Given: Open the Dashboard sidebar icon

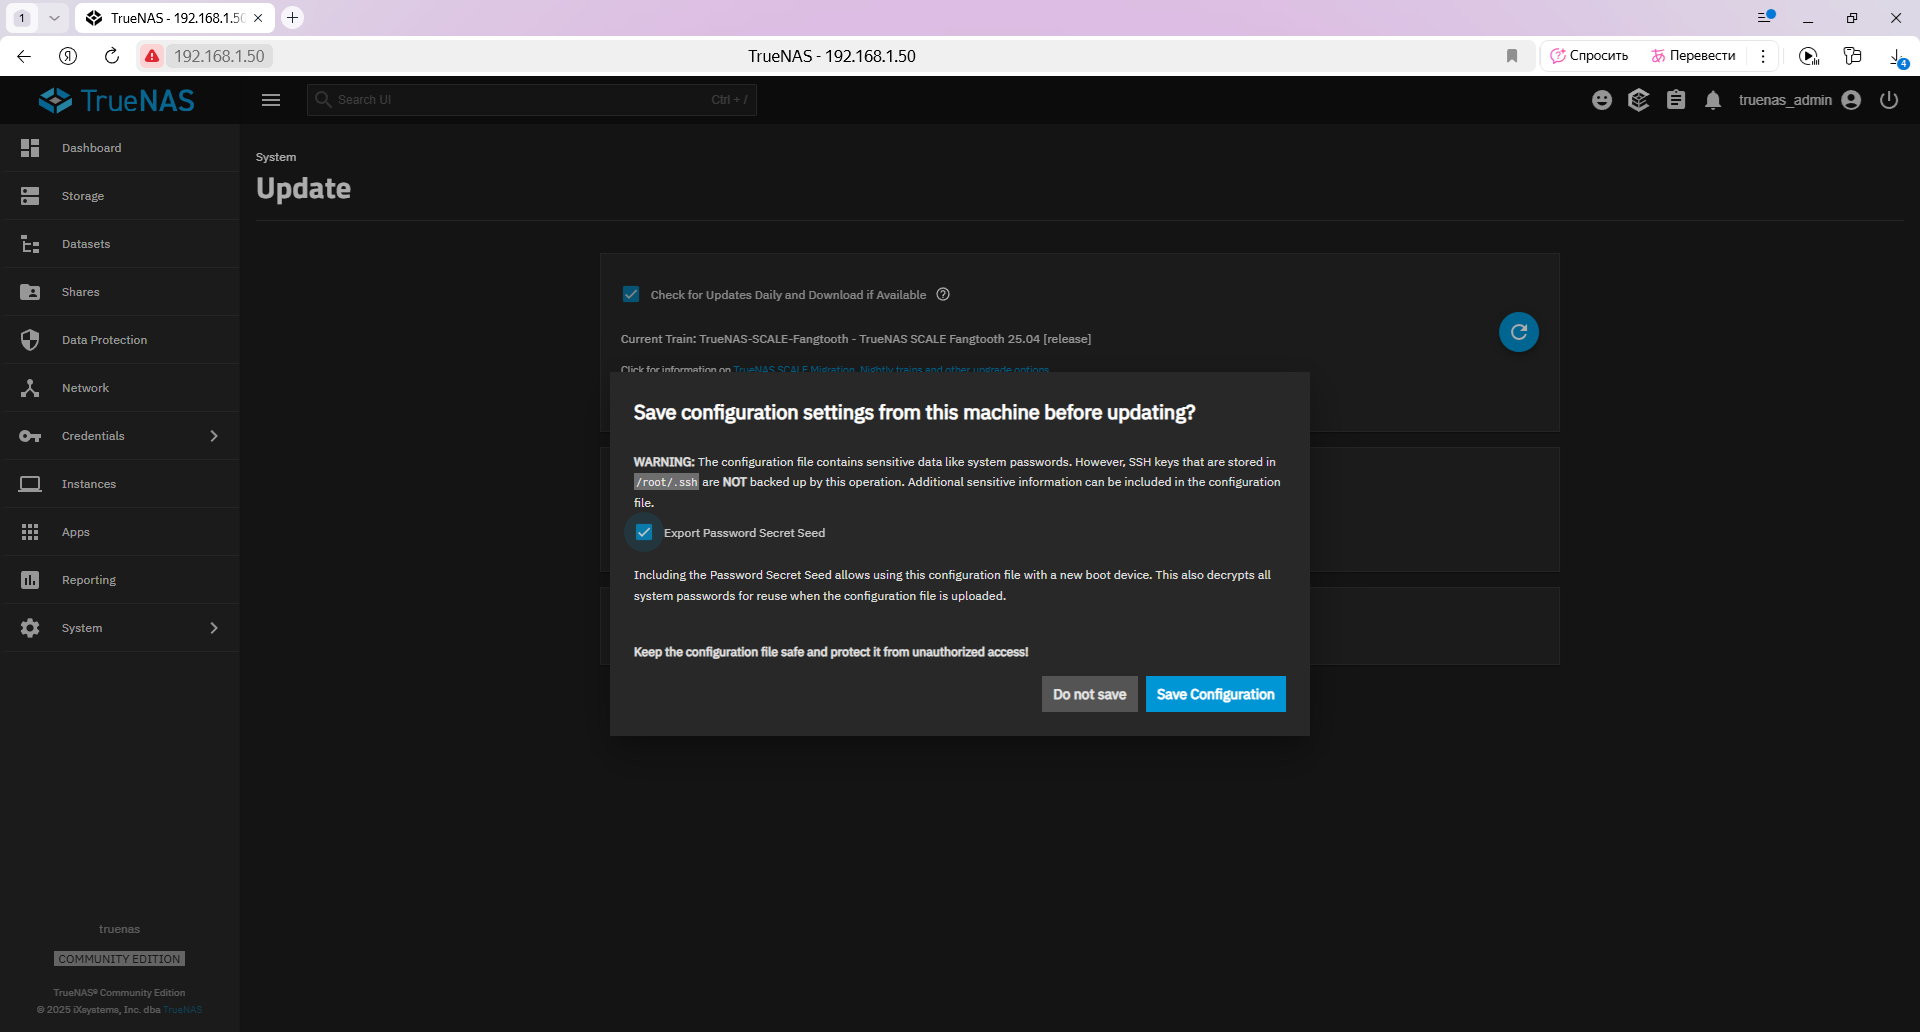Looking at the screenshot, I should (30, 148).
